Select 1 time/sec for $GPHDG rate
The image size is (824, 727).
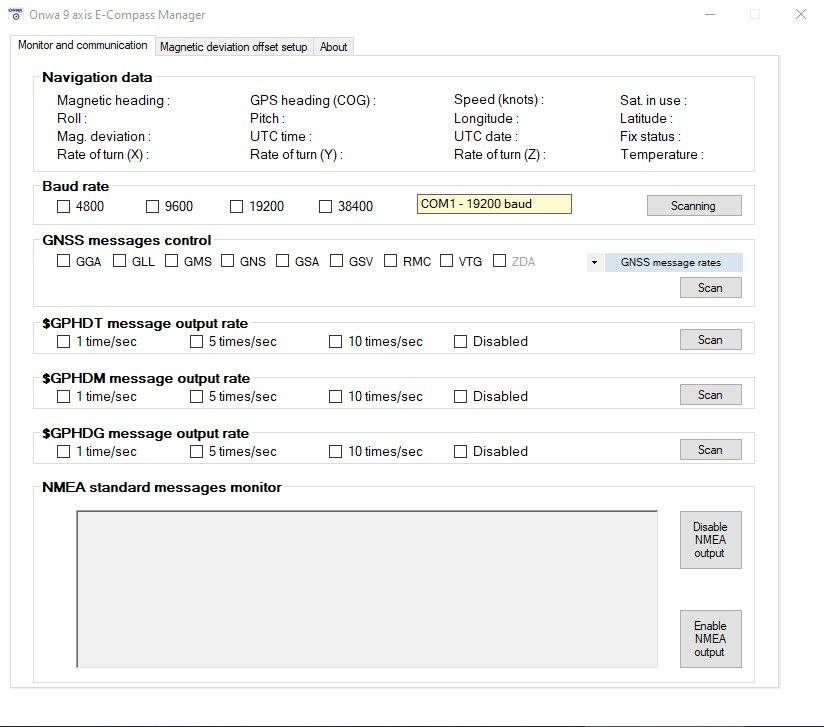click(x=64, y=452)
